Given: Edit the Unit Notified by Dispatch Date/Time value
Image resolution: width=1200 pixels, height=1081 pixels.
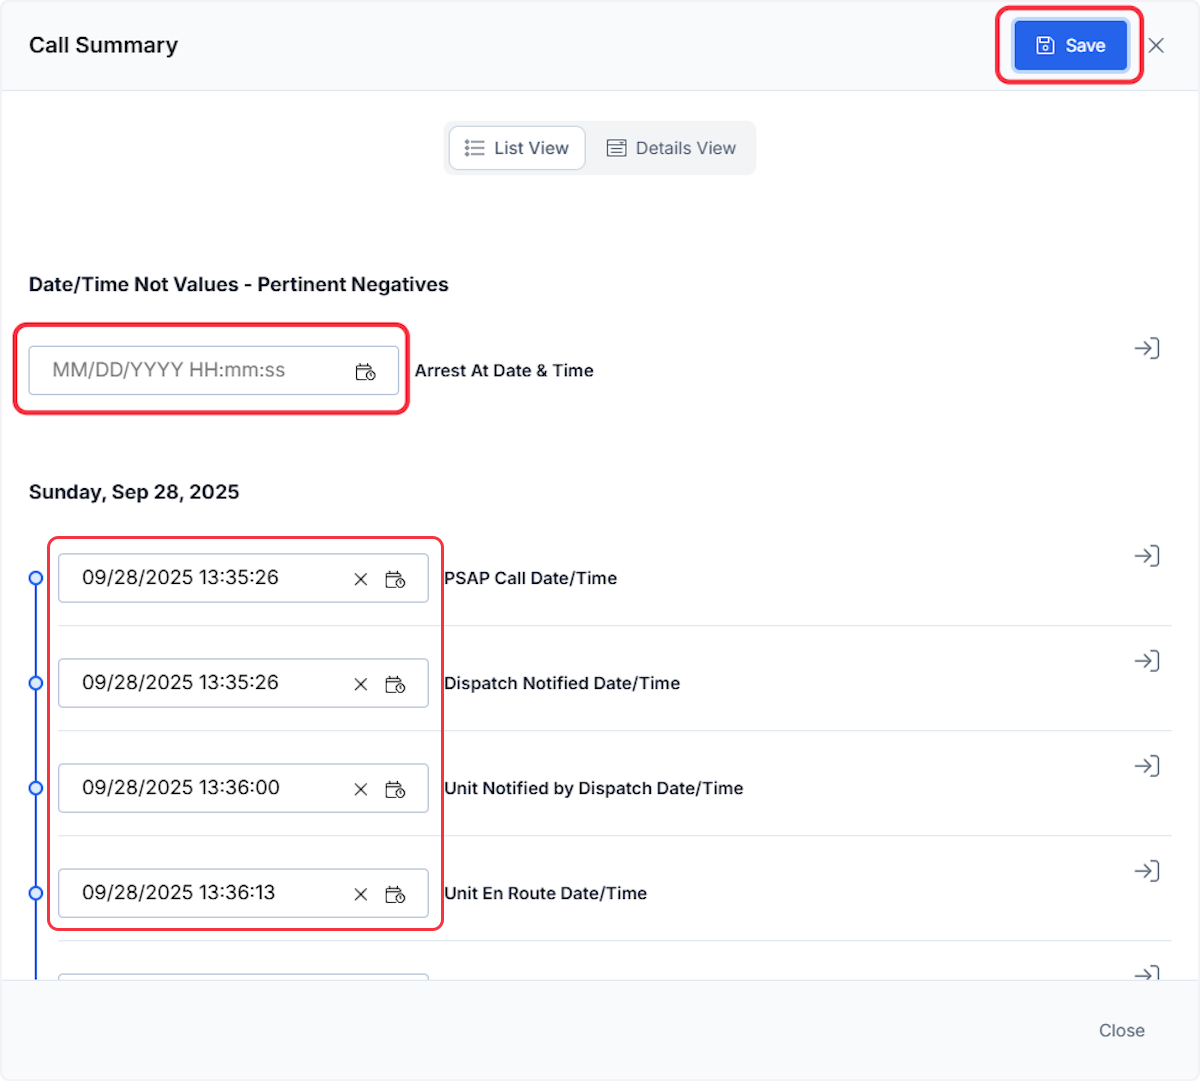Looking at the screenshot, I should pos(243,788).
